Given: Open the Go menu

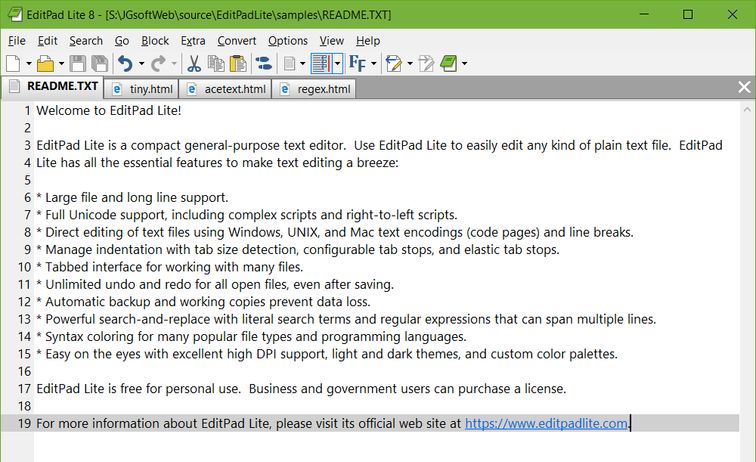Looking at the screenshot, I should click(122, 41).
